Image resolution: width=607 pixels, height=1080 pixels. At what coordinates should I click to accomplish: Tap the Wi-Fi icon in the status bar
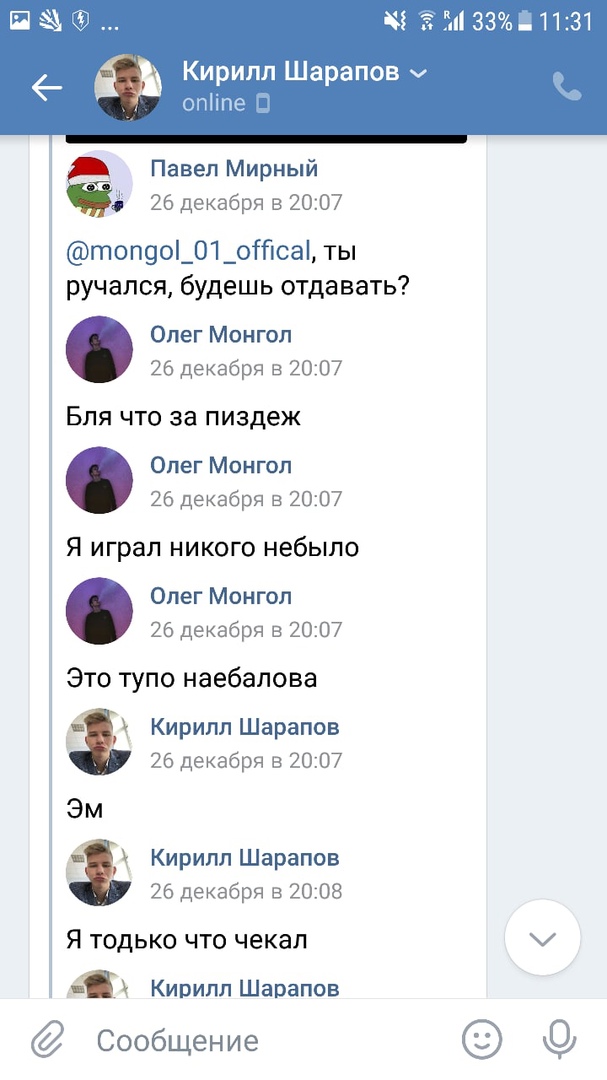[x=428, y=21]
